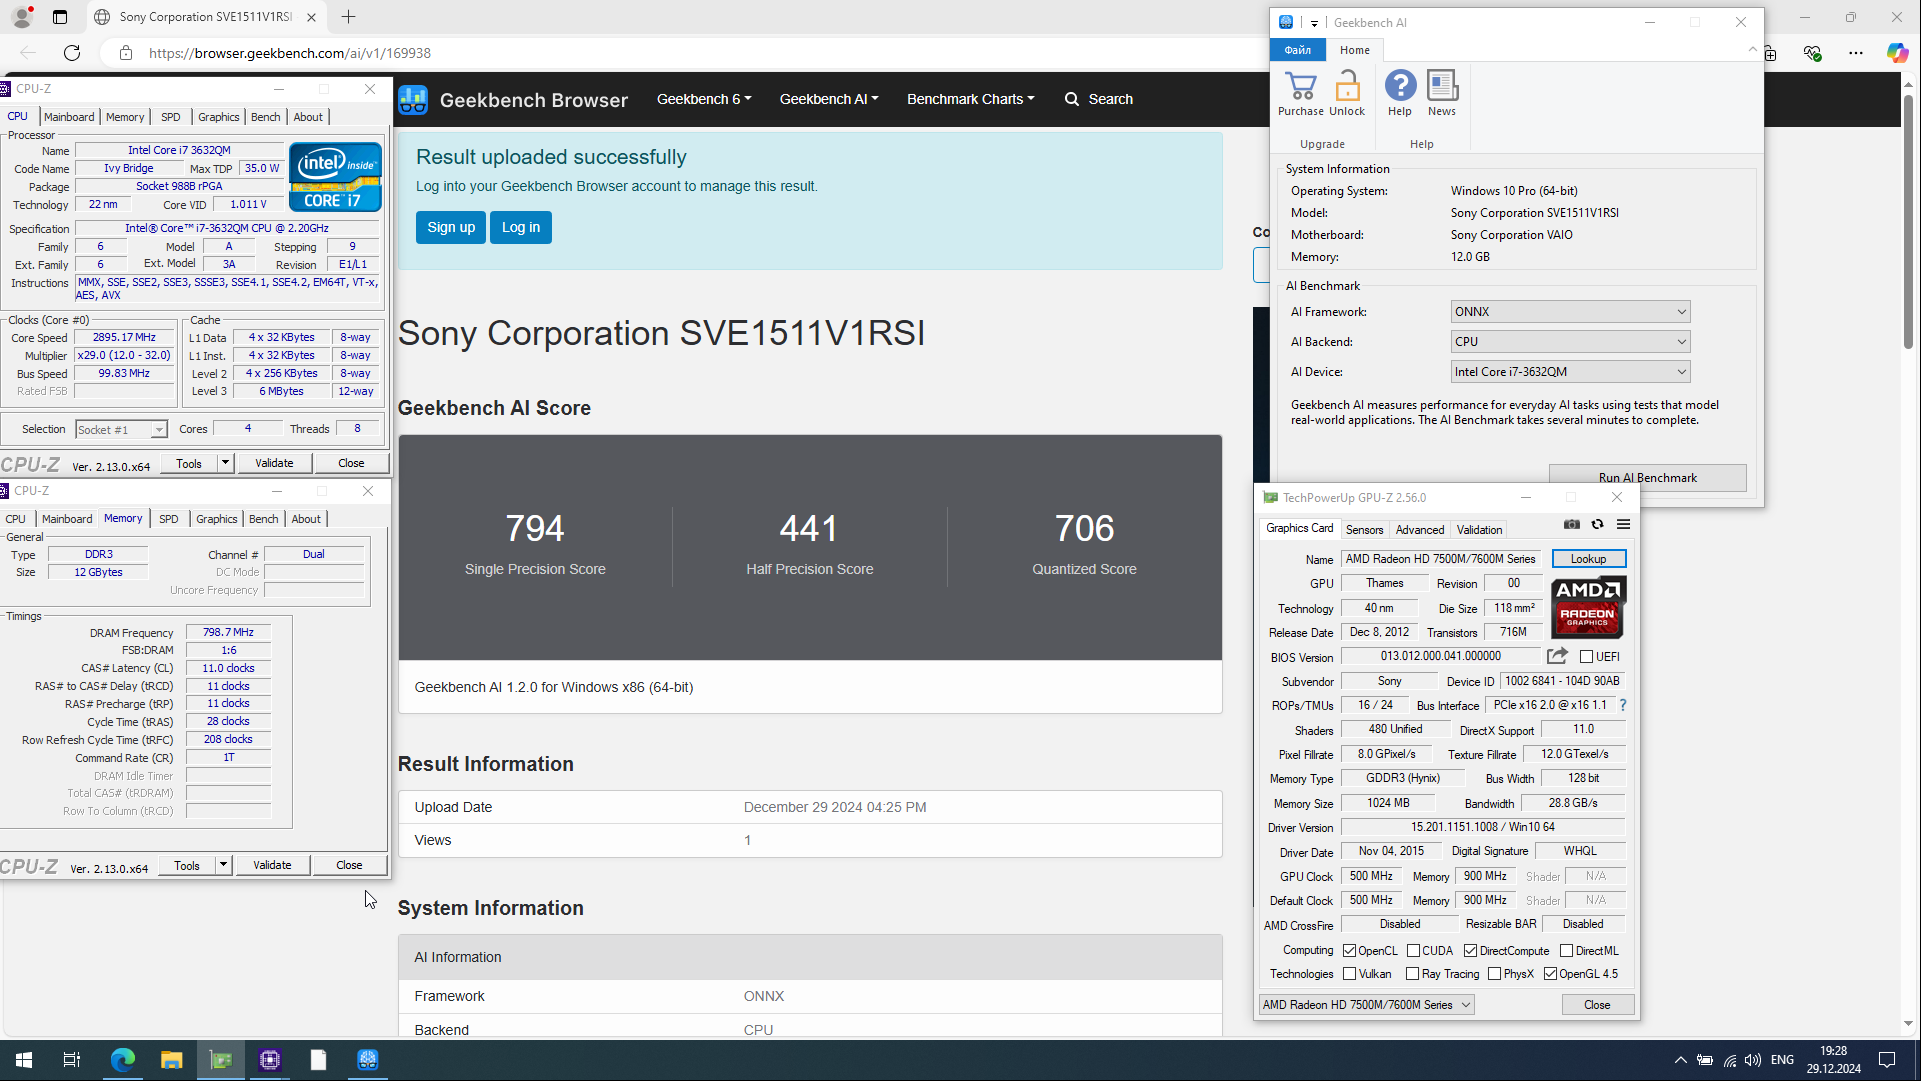Open the AI Backend CPU dropdown
The image size is (1921, 1081).
1570,342
